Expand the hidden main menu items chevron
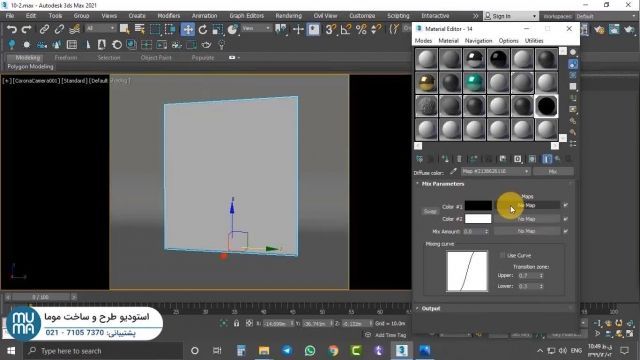 476,16
